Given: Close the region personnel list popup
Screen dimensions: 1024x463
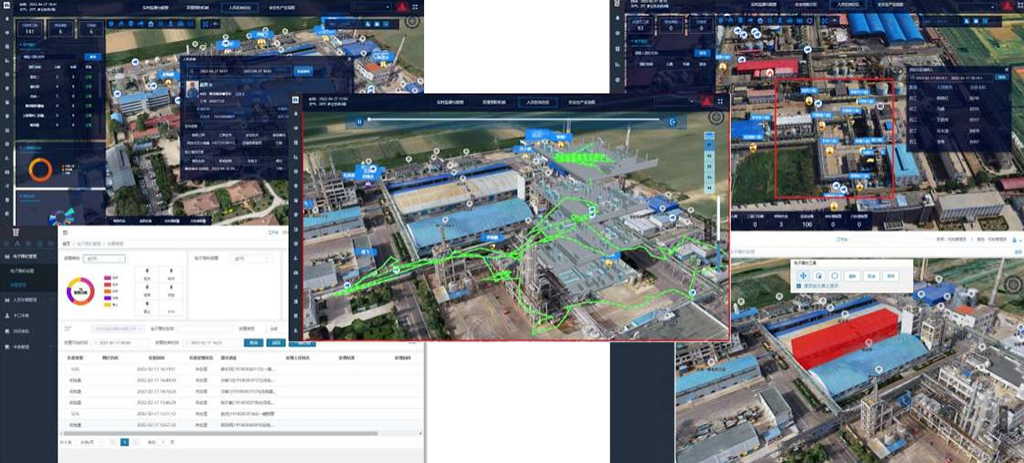Looking at the screenshot, I should pos(1006,69).
